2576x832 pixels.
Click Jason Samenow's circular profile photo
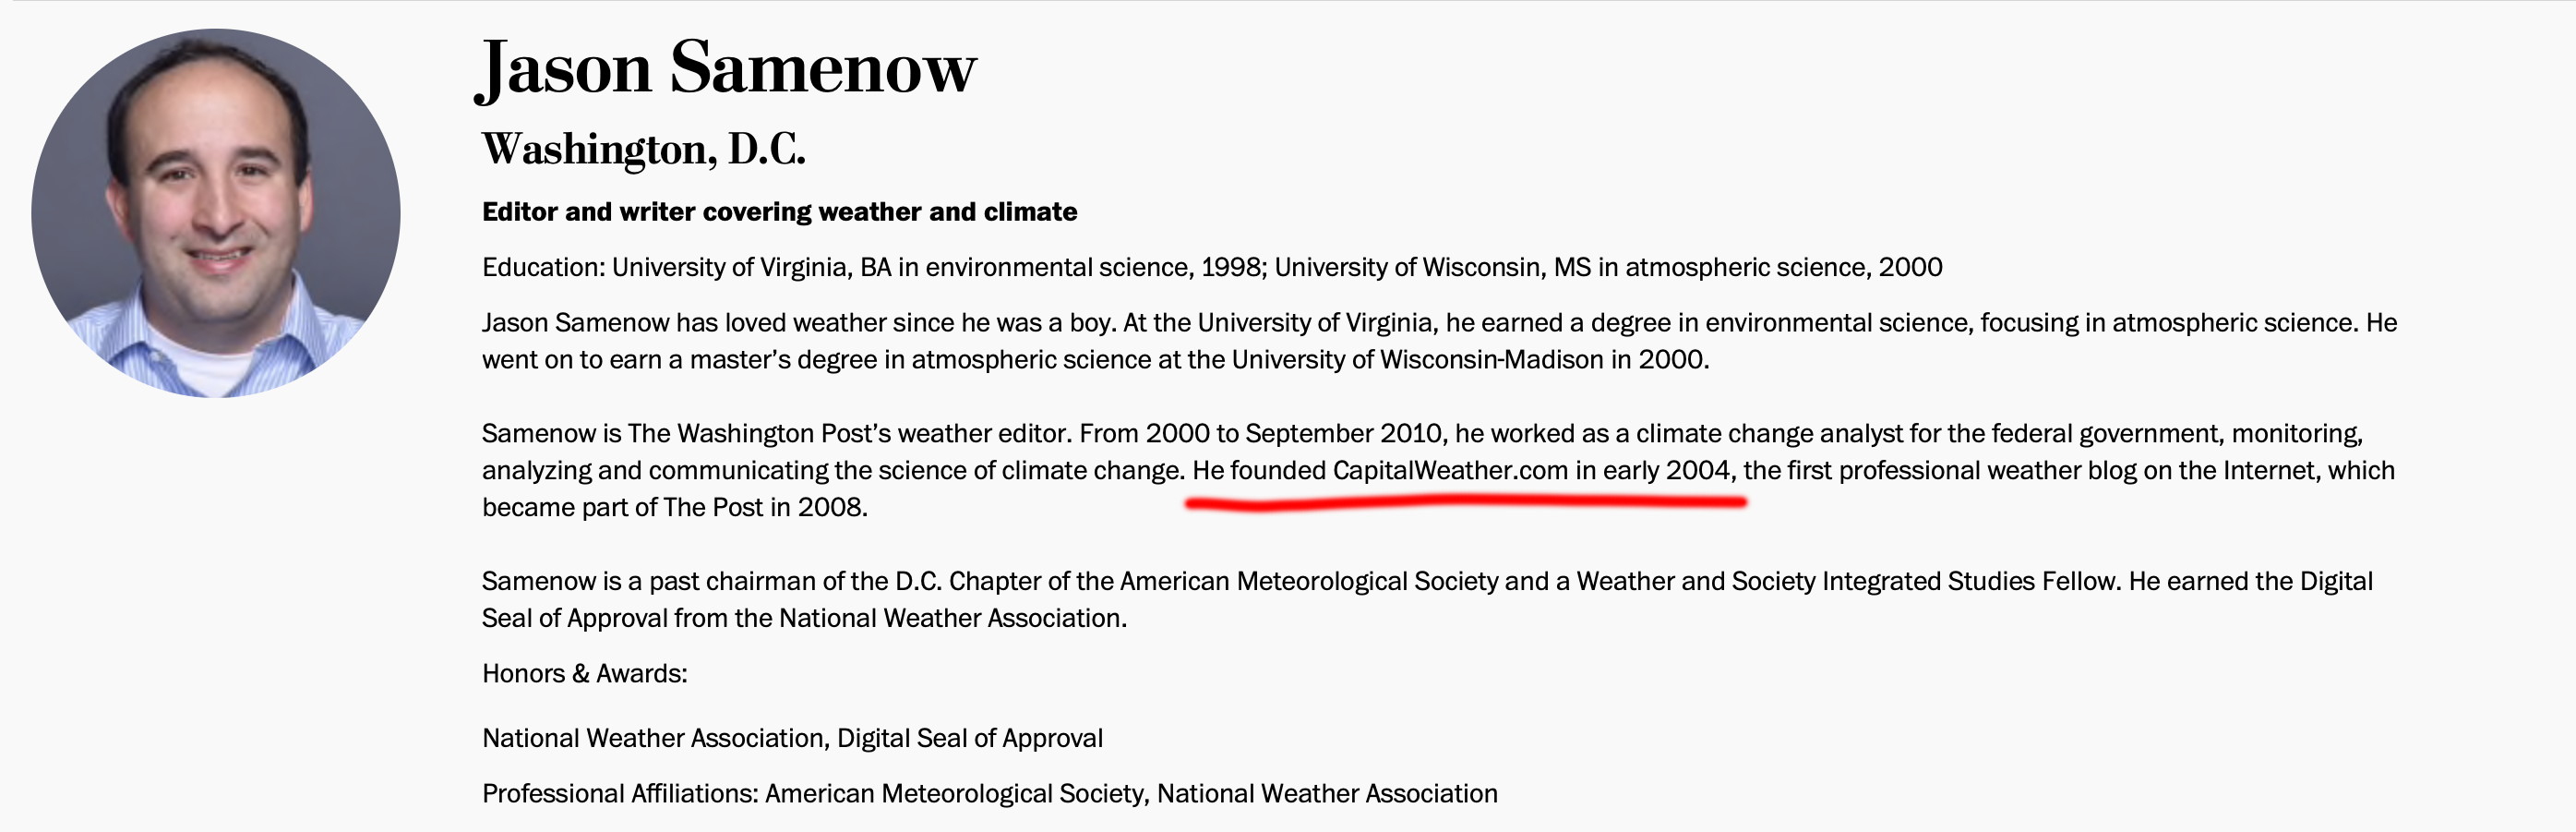point(216,213)
